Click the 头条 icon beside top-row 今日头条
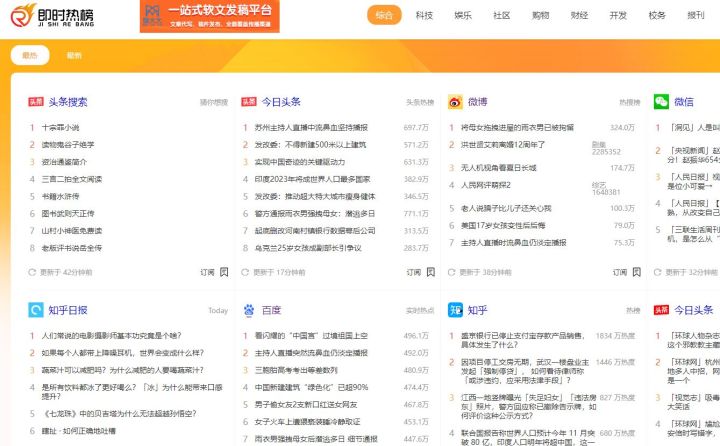This screenshot has width=720, height=446. 249,102
